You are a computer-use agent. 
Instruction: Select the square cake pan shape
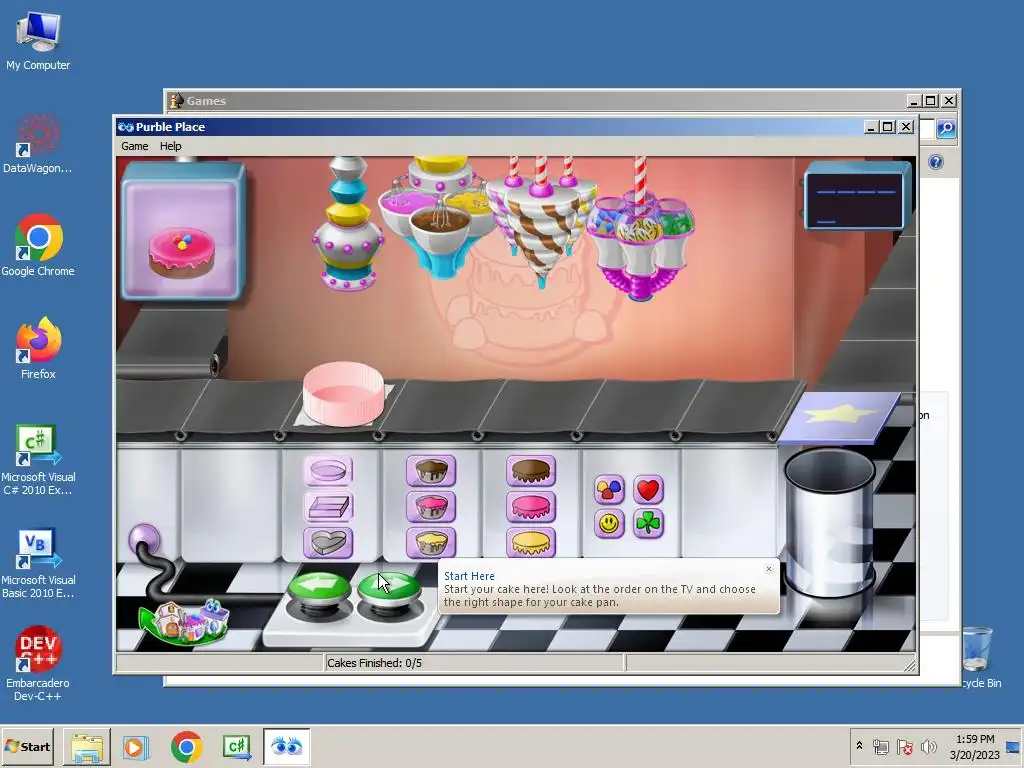[x=328, y=507]
